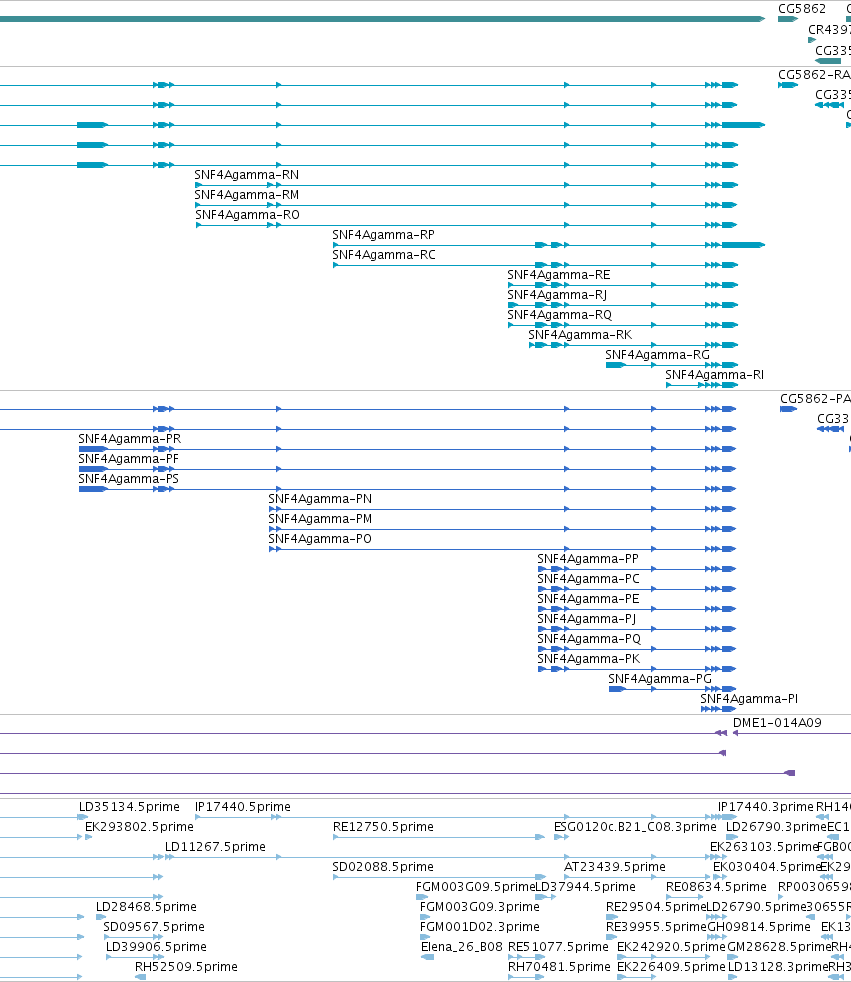Select the SNF4Agamma-PO protein label
The image size is (851, 982).
point(320,539)
